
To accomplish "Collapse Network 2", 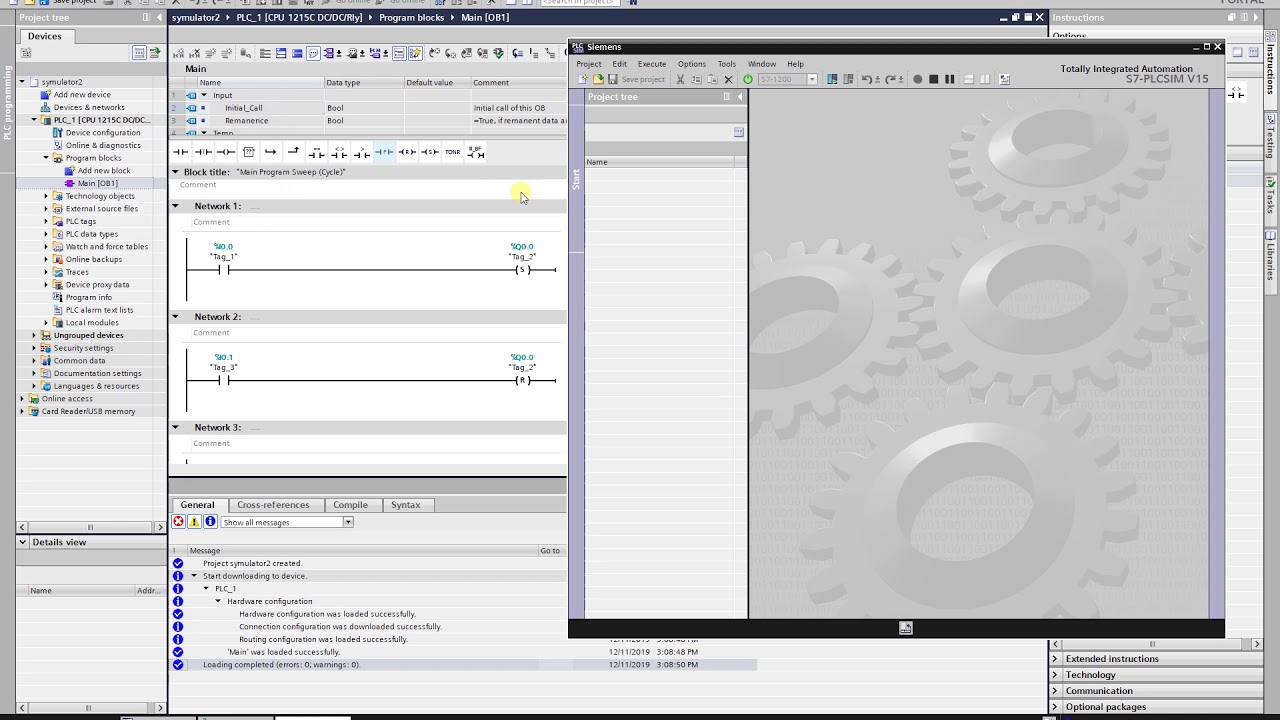I will coord(175,317).
